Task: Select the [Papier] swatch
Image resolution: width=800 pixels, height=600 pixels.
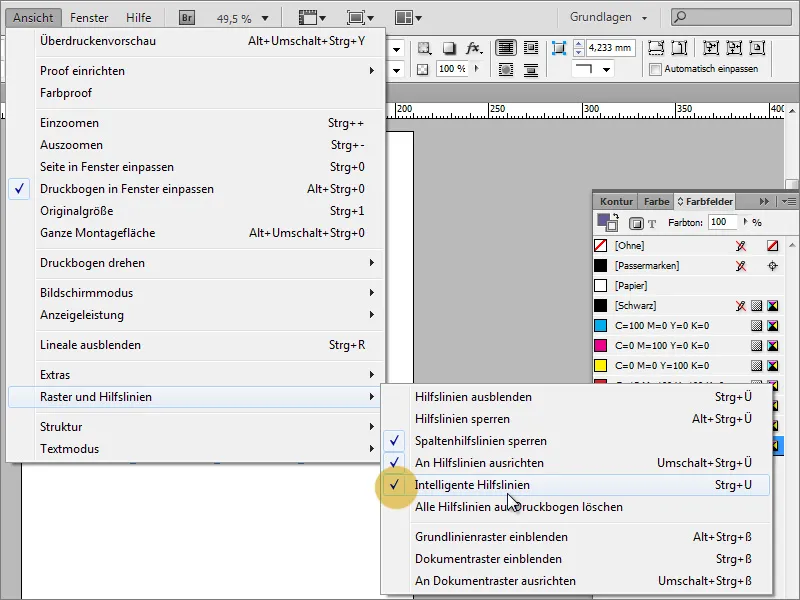Action: click(689, 286)
